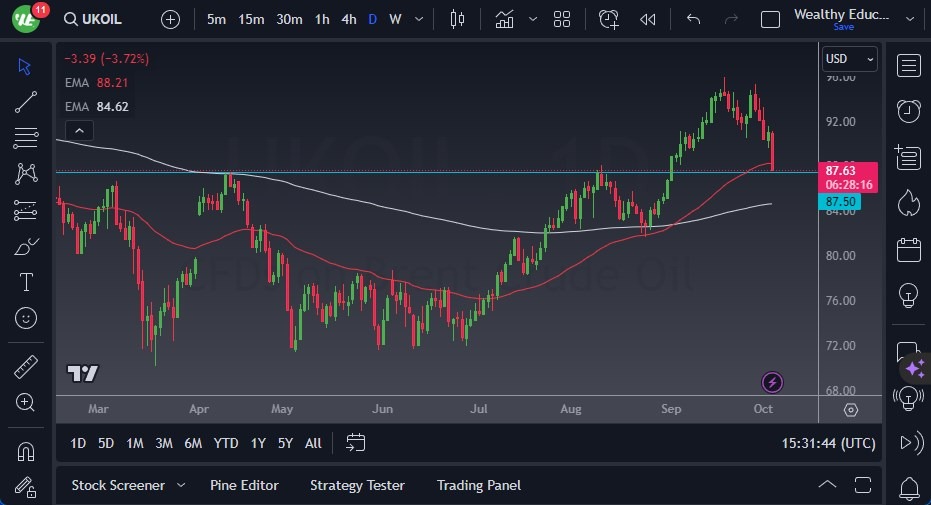Open the Alerts clock icon
Viewport: 931px width, 505px height.
[908, 111]
